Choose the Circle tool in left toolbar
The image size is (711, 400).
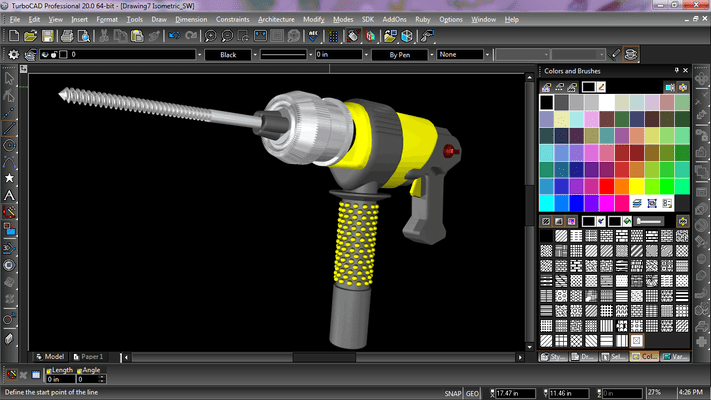click(x=9, y=145)
